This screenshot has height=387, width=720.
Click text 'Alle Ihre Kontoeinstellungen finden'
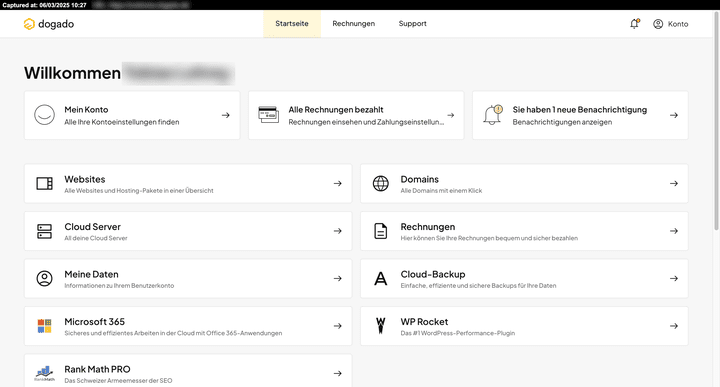click(122, 122)
